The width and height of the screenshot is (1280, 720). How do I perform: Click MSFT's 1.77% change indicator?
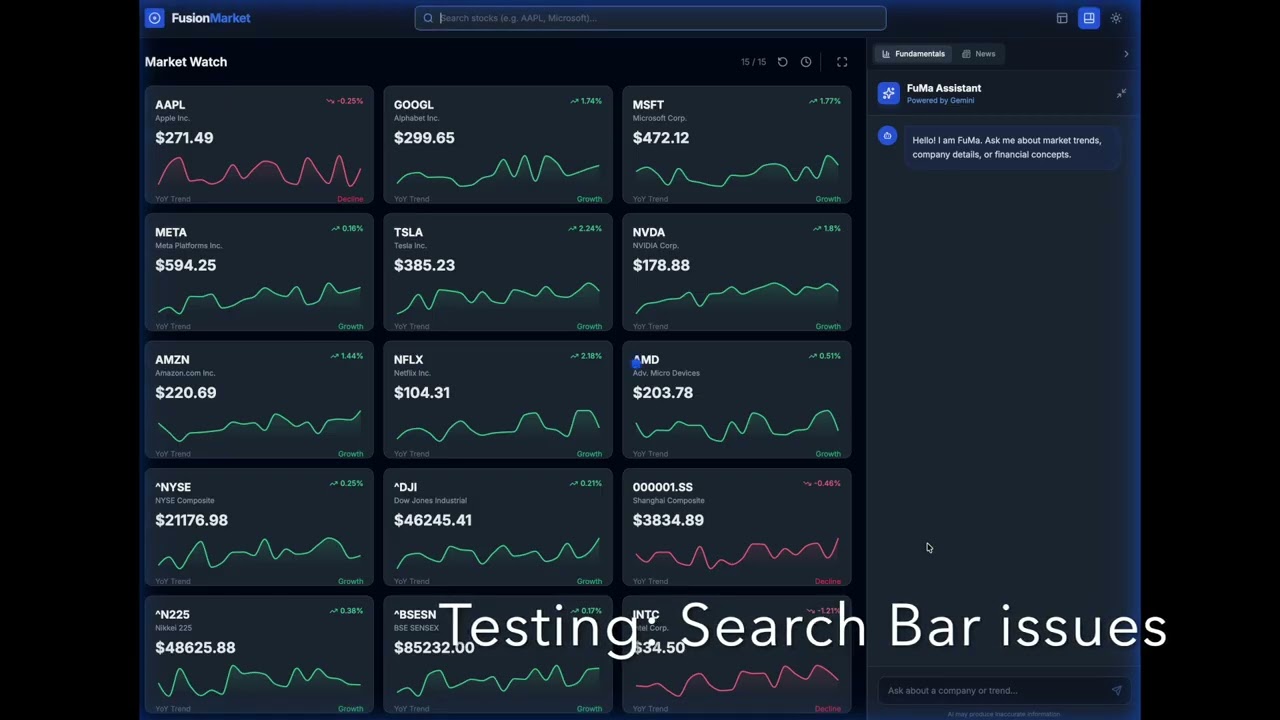(x=825, y=101)
